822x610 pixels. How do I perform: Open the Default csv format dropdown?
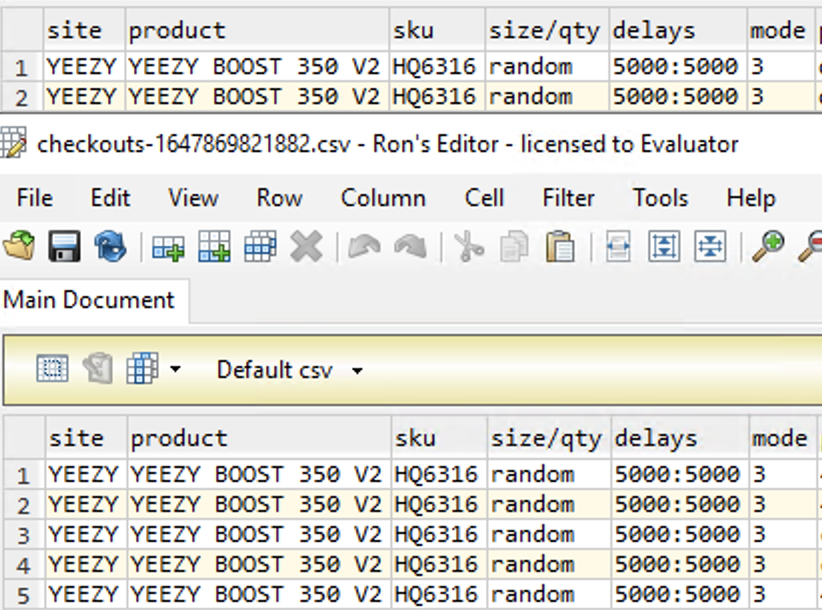pyautogui.click(x=290, y=370)
